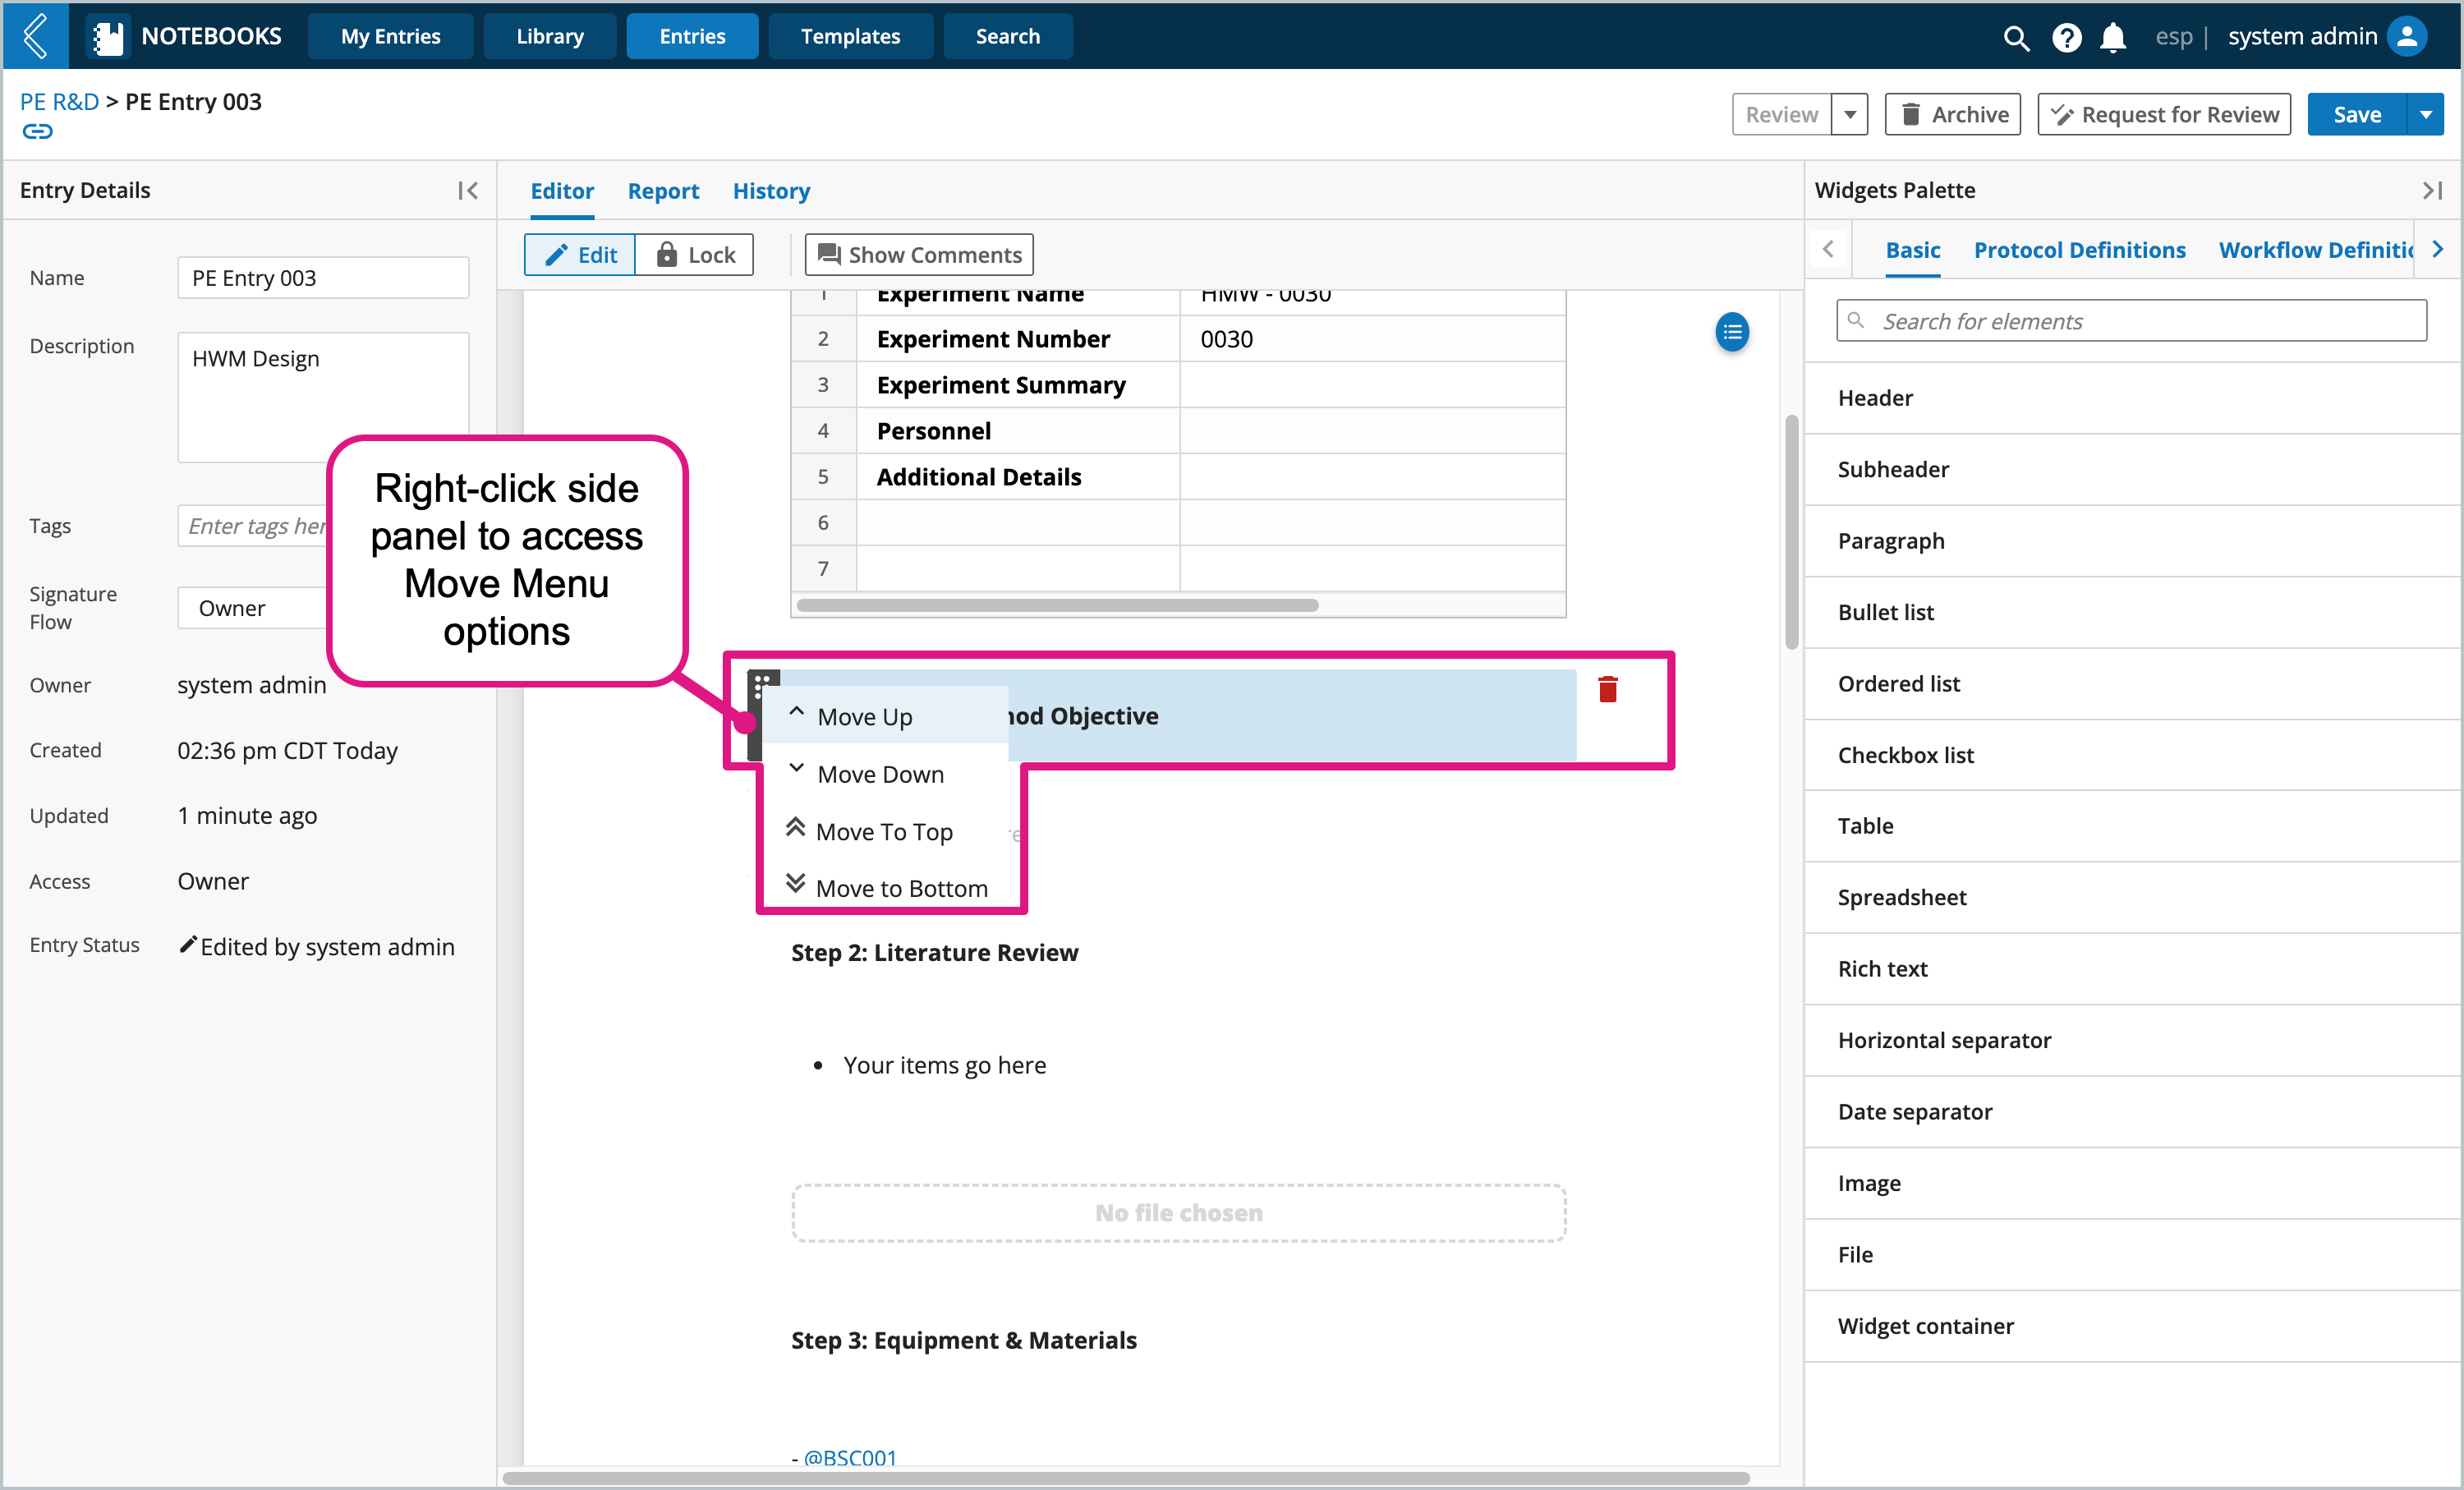Open the Review dropdown arrow
2464x1490 pixels.
tap(1850, 115)
